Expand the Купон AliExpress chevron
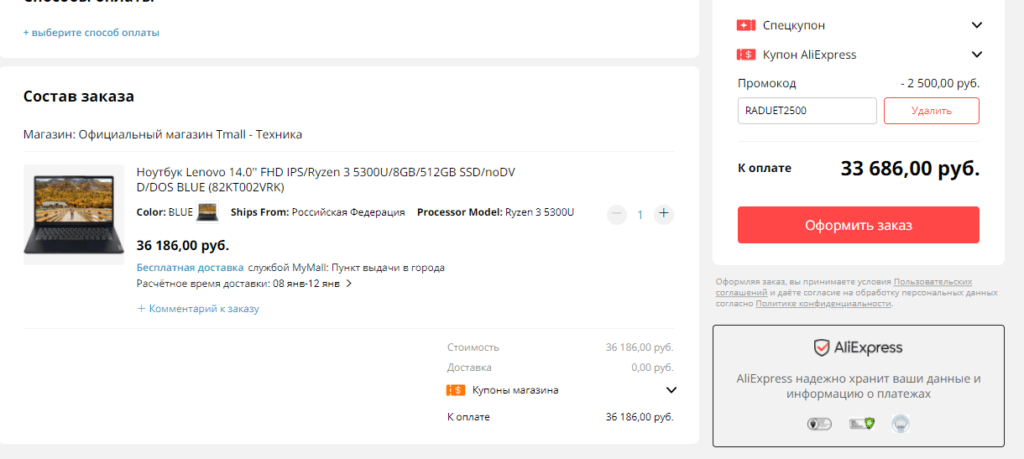The height and width of the screenshot is (459, 1024). 977,55
